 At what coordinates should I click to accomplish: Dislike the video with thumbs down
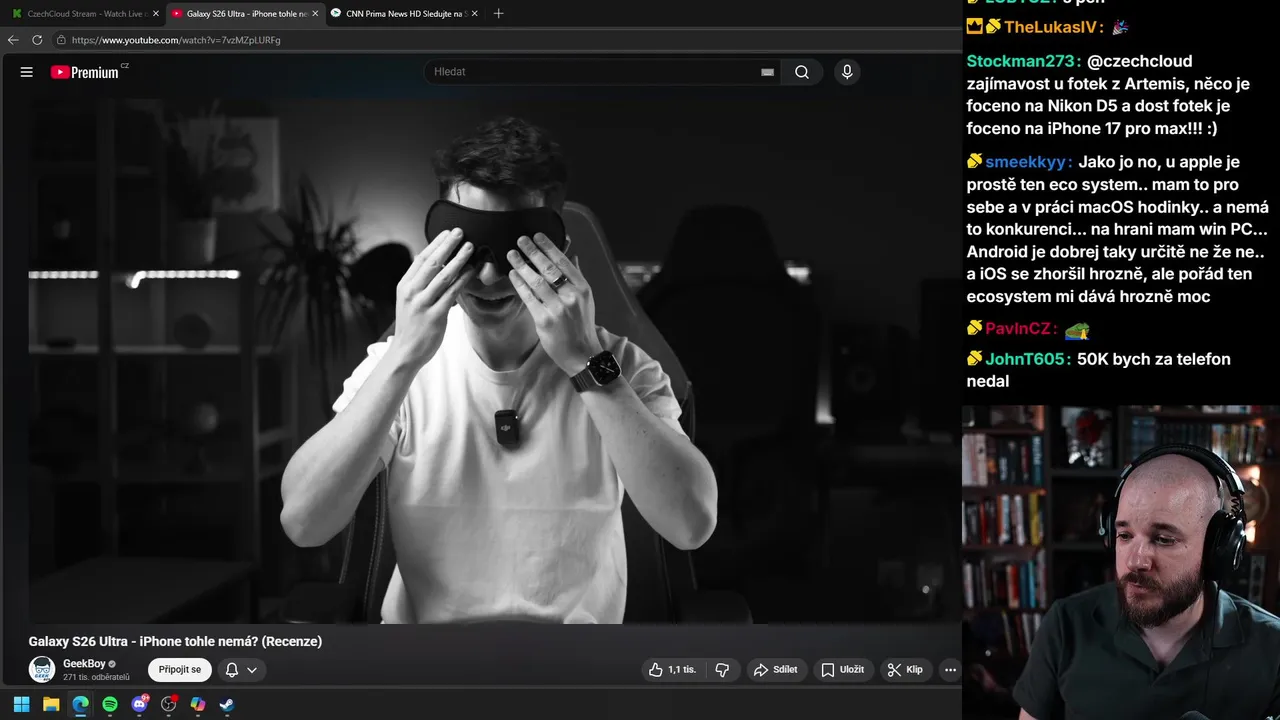point(722,669)
